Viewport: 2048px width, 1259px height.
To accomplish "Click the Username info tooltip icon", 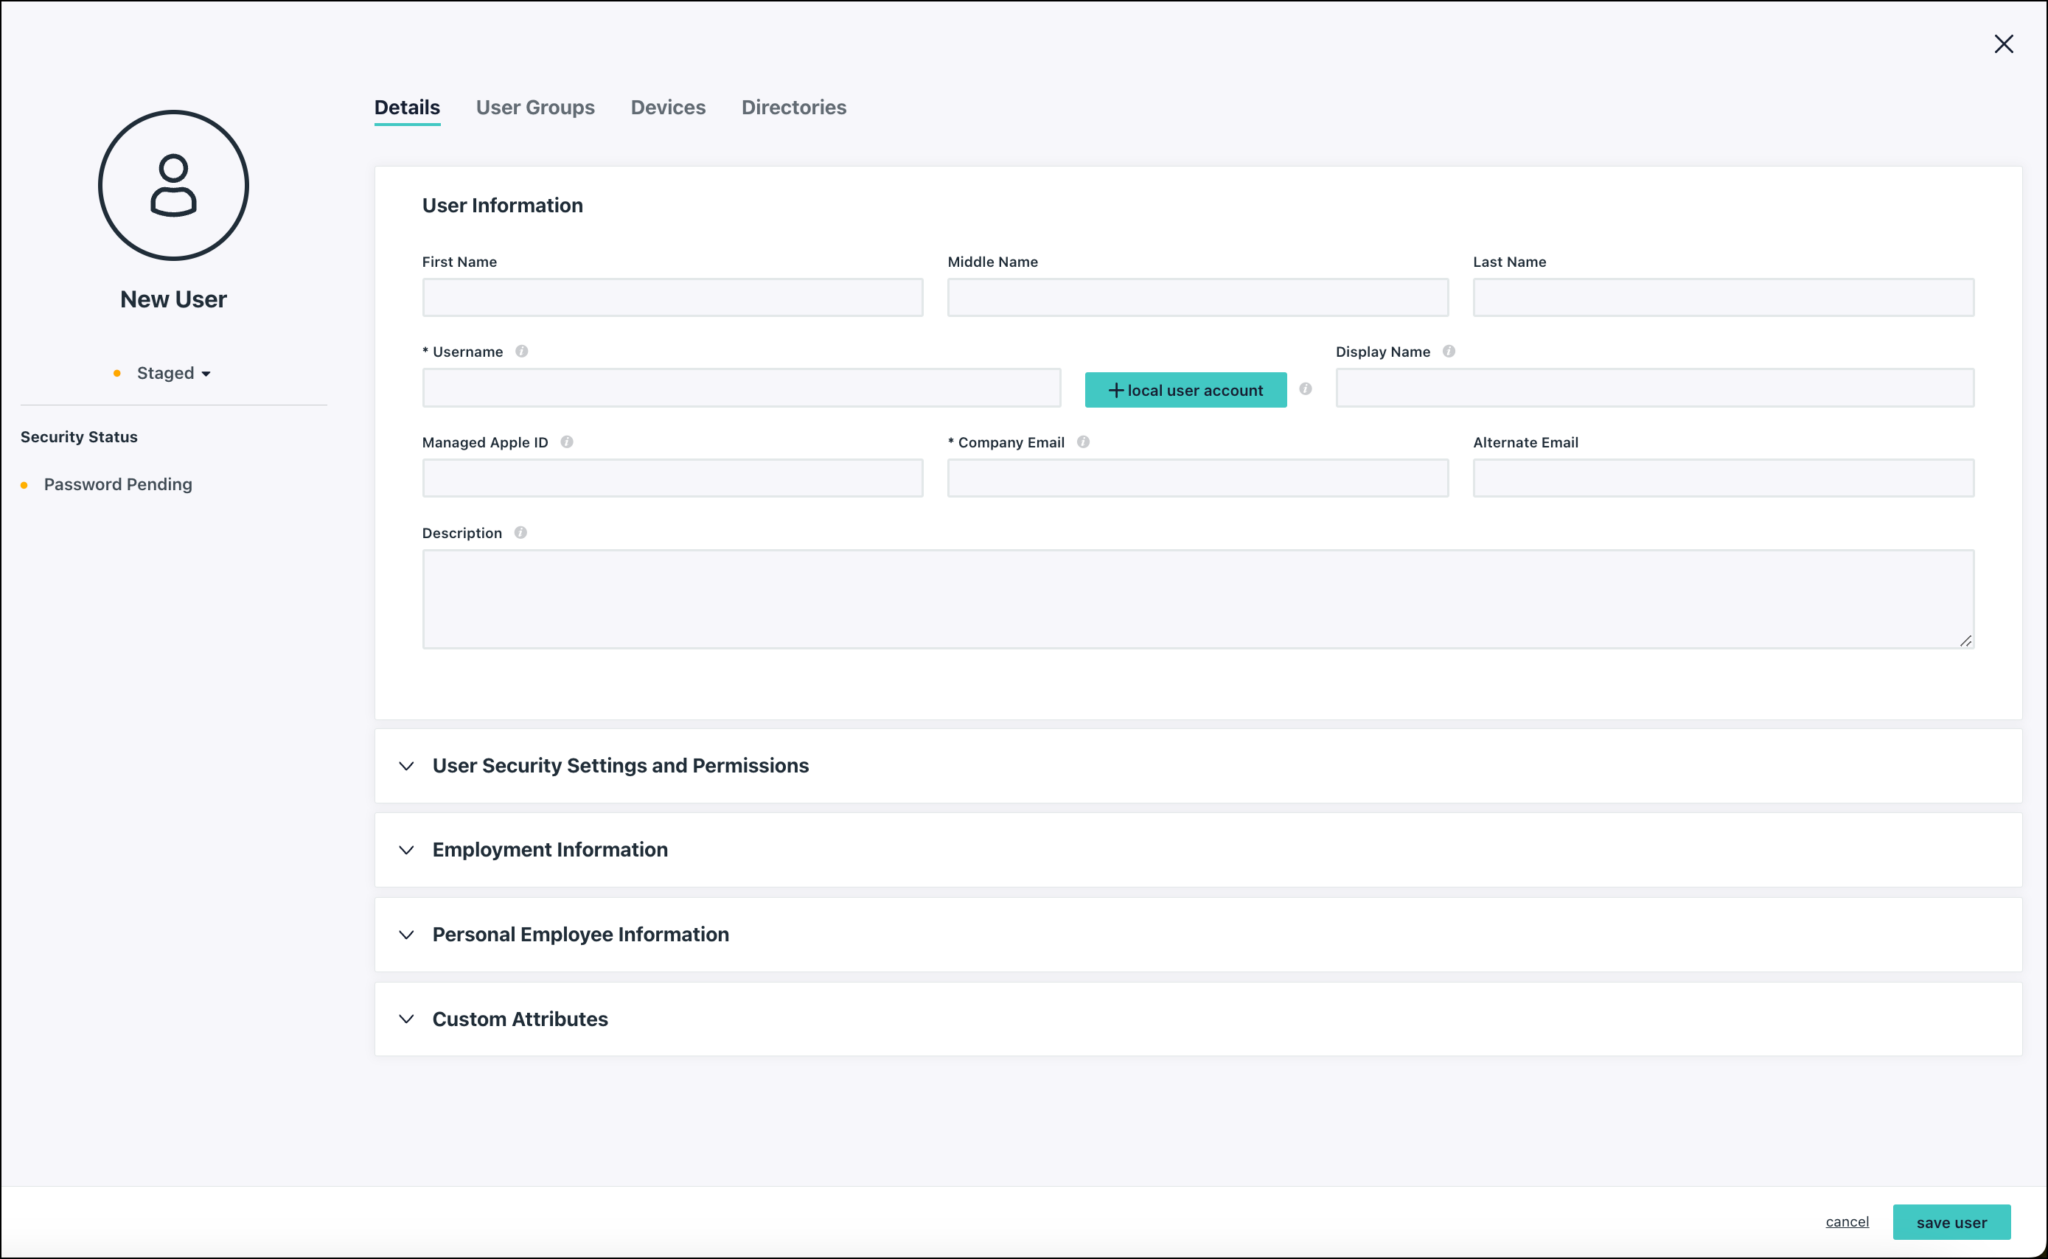I will (522, 351).
